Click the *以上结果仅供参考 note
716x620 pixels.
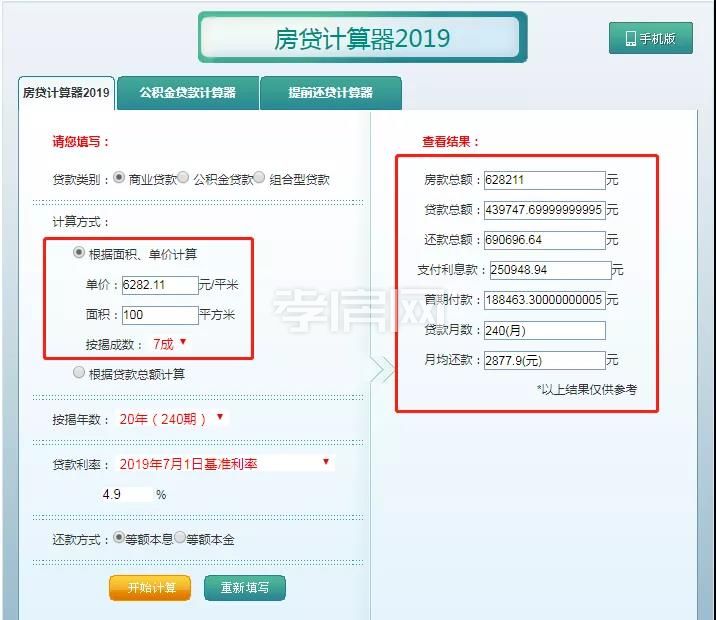tap(587, 389)
